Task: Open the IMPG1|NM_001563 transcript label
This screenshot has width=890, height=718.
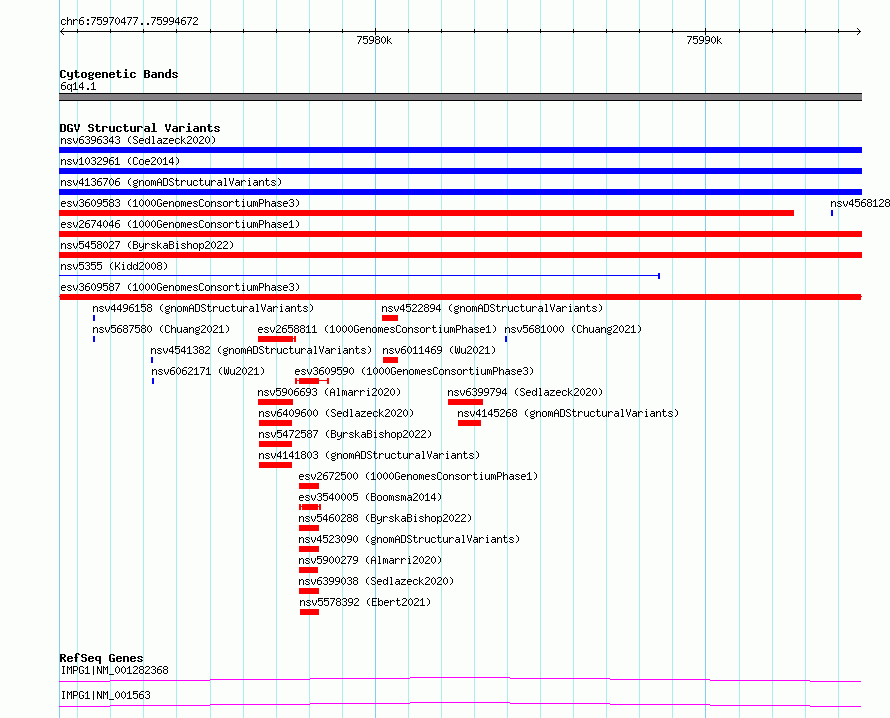Action: click(106, 695)
